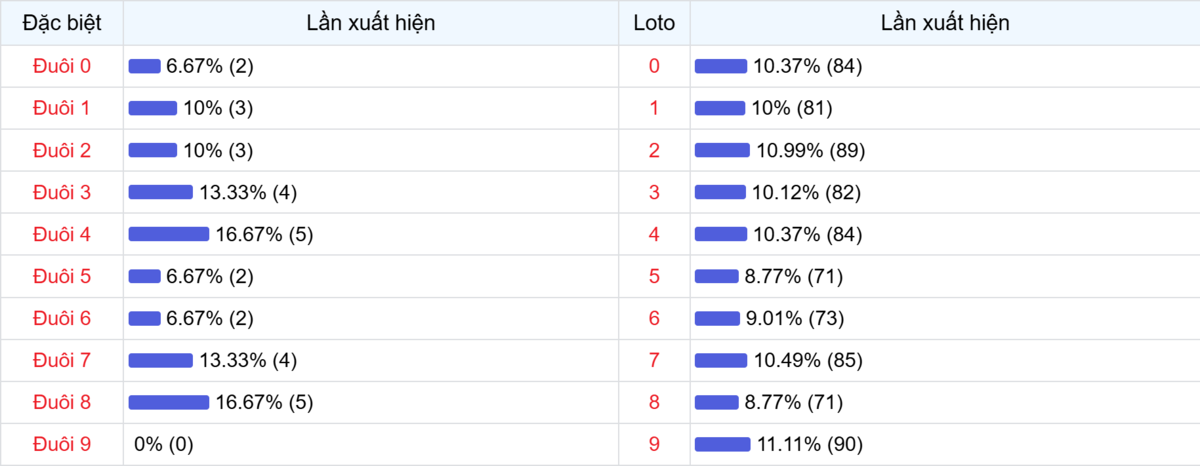Click the 'Đuôi 9' row label
Screen dimensions: 1200x466
(x=62, y=444)
